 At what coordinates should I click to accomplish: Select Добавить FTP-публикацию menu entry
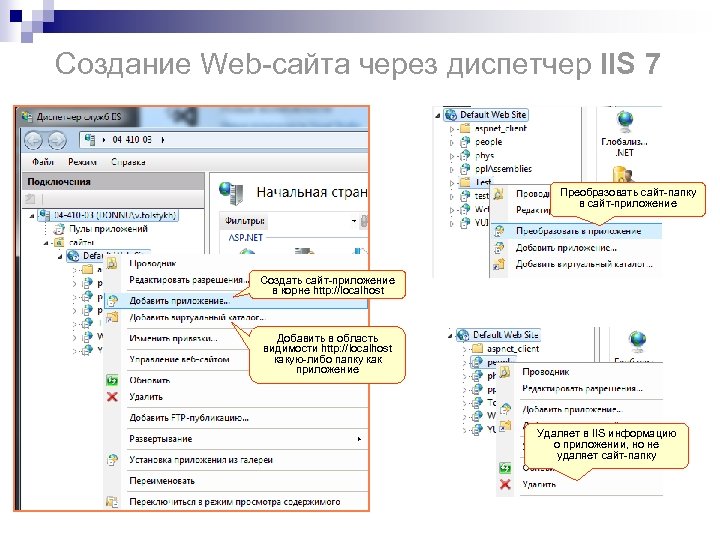tap(189, 418)
